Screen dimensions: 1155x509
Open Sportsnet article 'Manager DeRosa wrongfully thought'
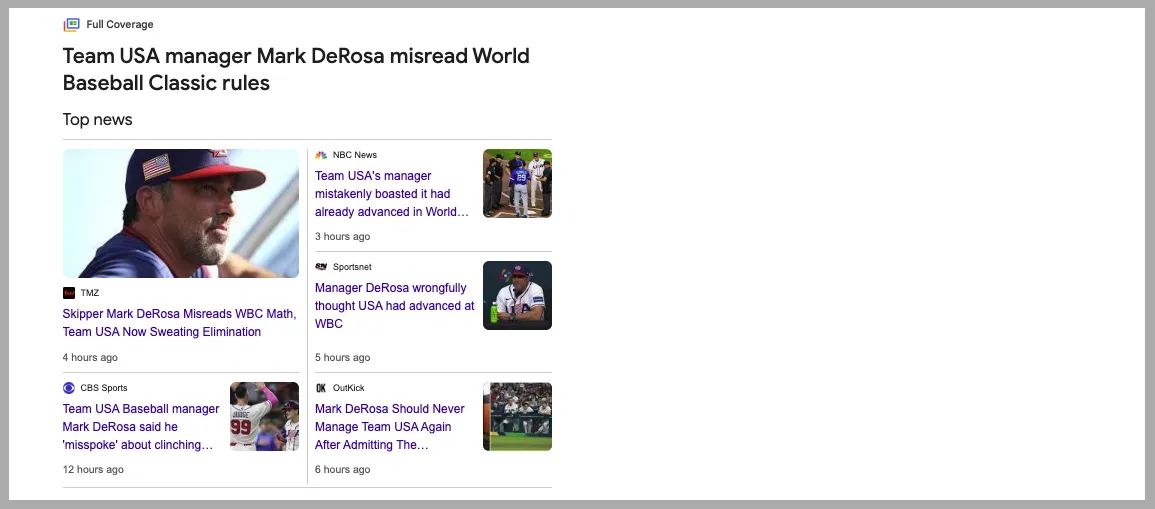pyautogui.click(x=394, y=306)
